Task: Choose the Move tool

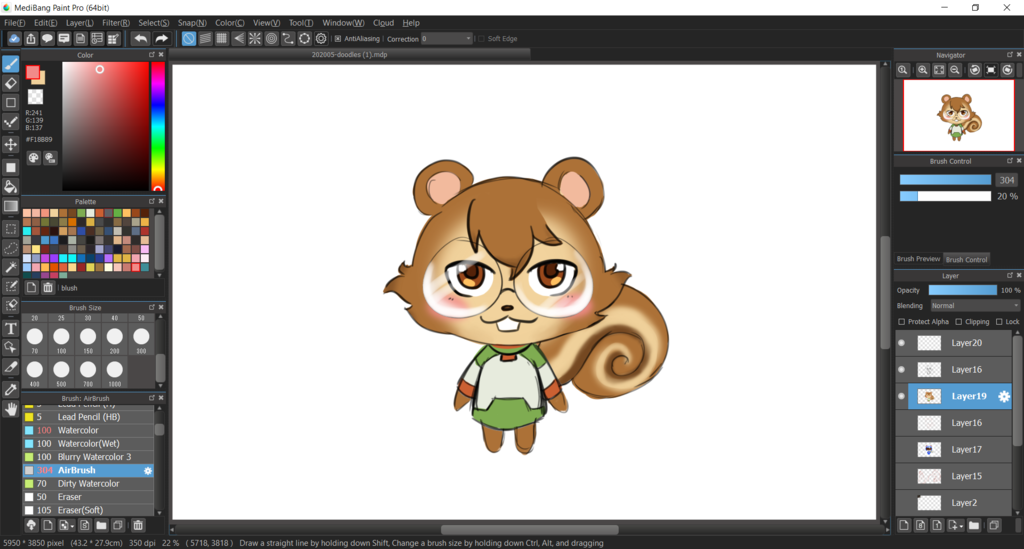Action: click(10, 144)
